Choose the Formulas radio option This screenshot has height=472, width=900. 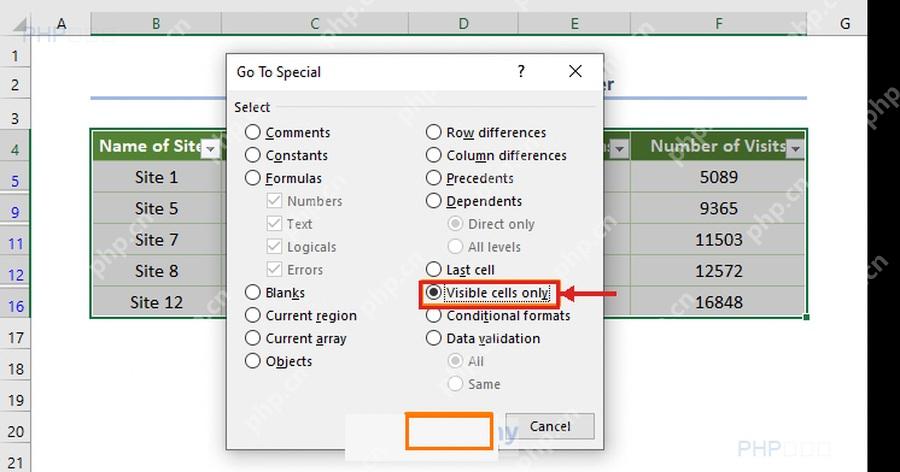click(284, 179)
